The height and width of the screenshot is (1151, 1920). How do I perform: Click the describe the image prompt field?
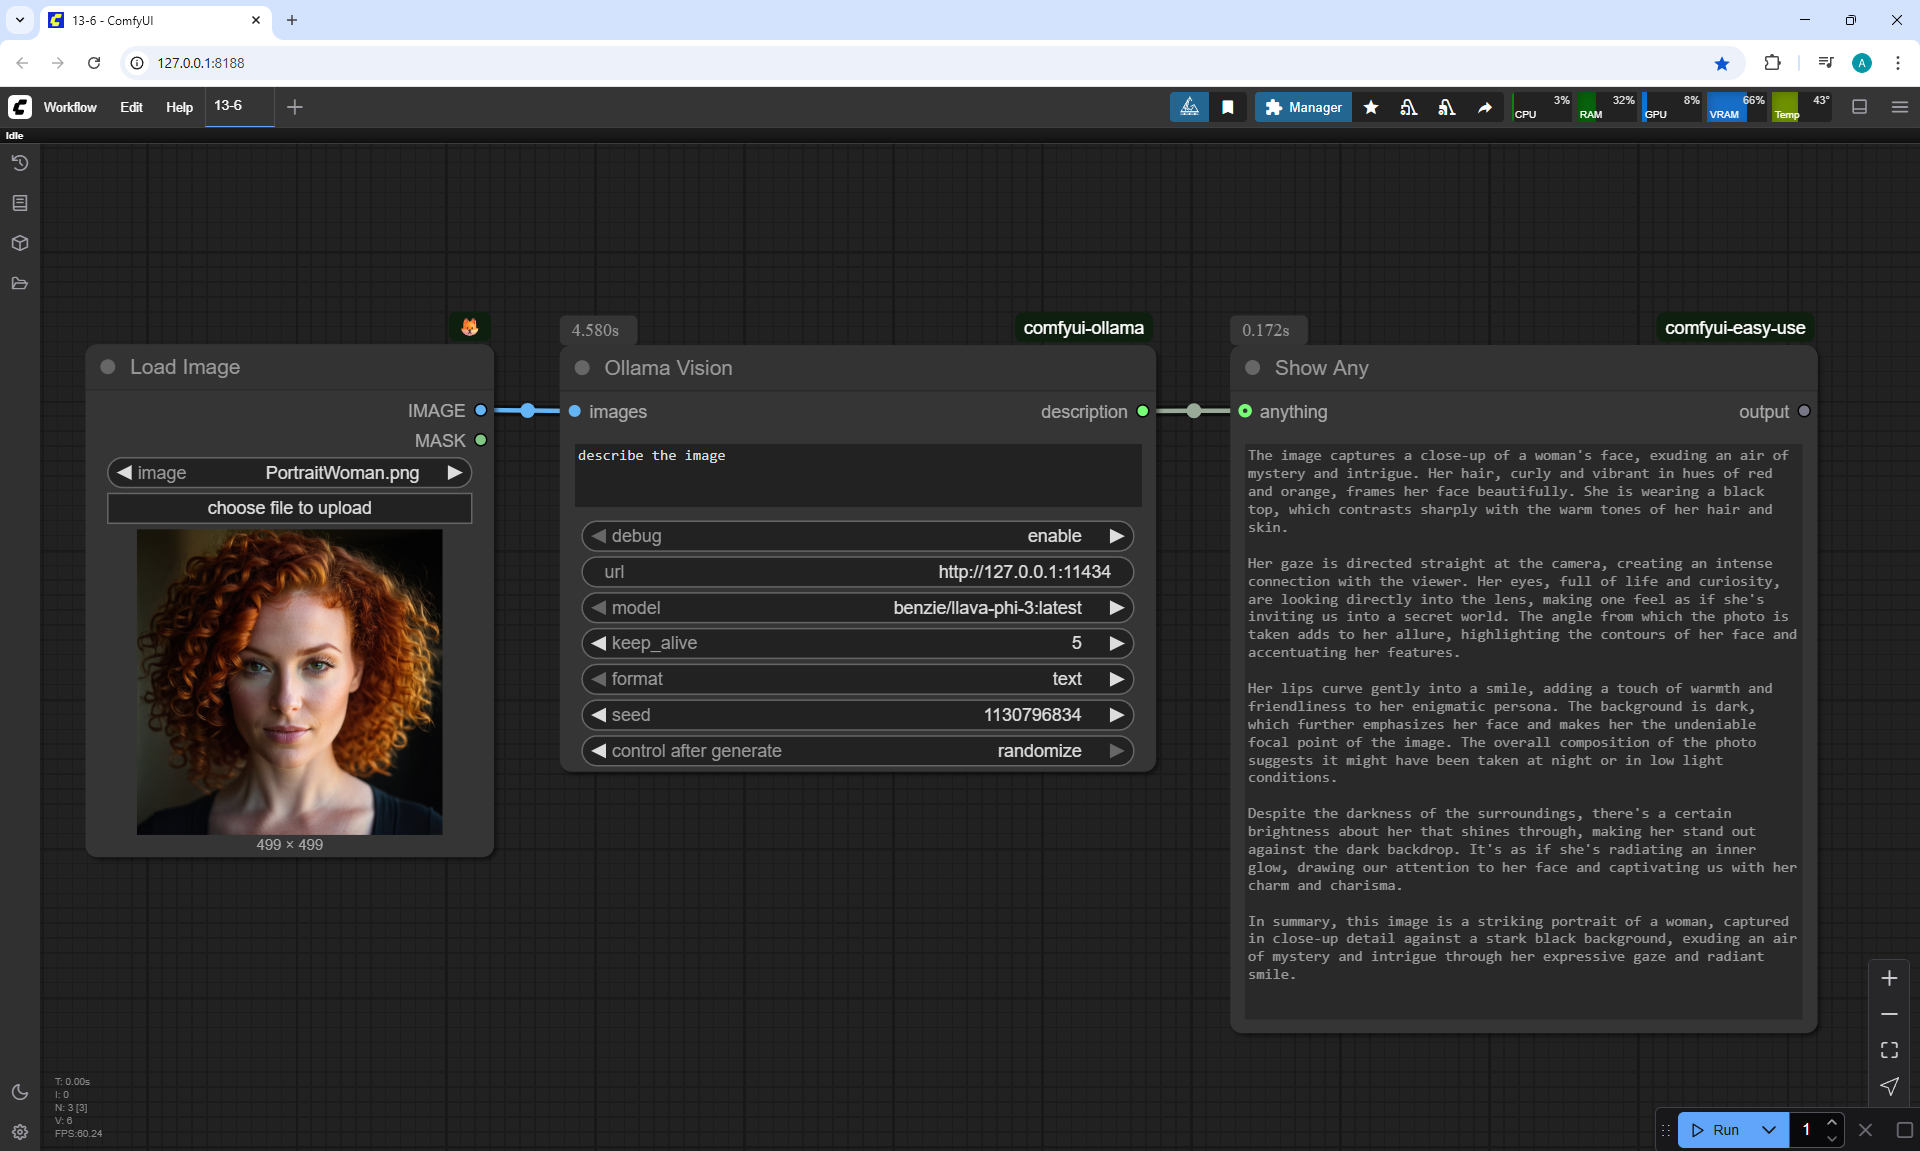point(857,475)
